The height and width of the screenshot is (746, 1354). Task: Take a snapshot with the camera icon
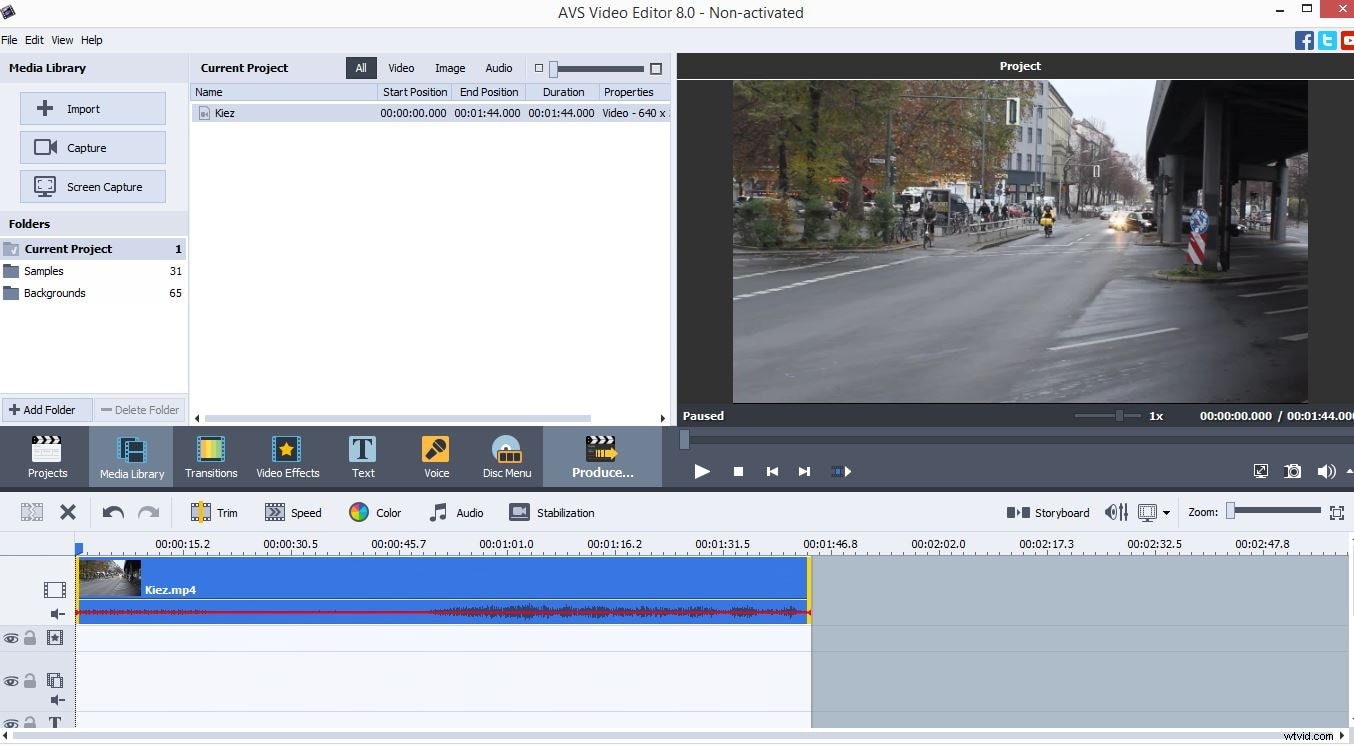1292,471
